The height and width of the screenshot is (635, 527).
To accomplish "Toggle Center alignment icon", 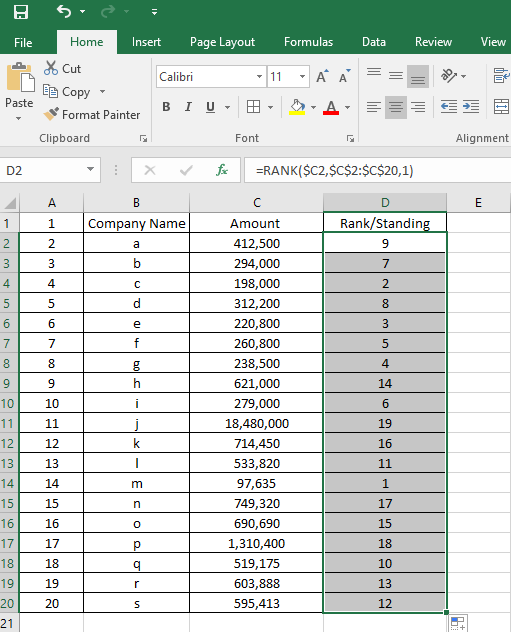I will (396, 107).
